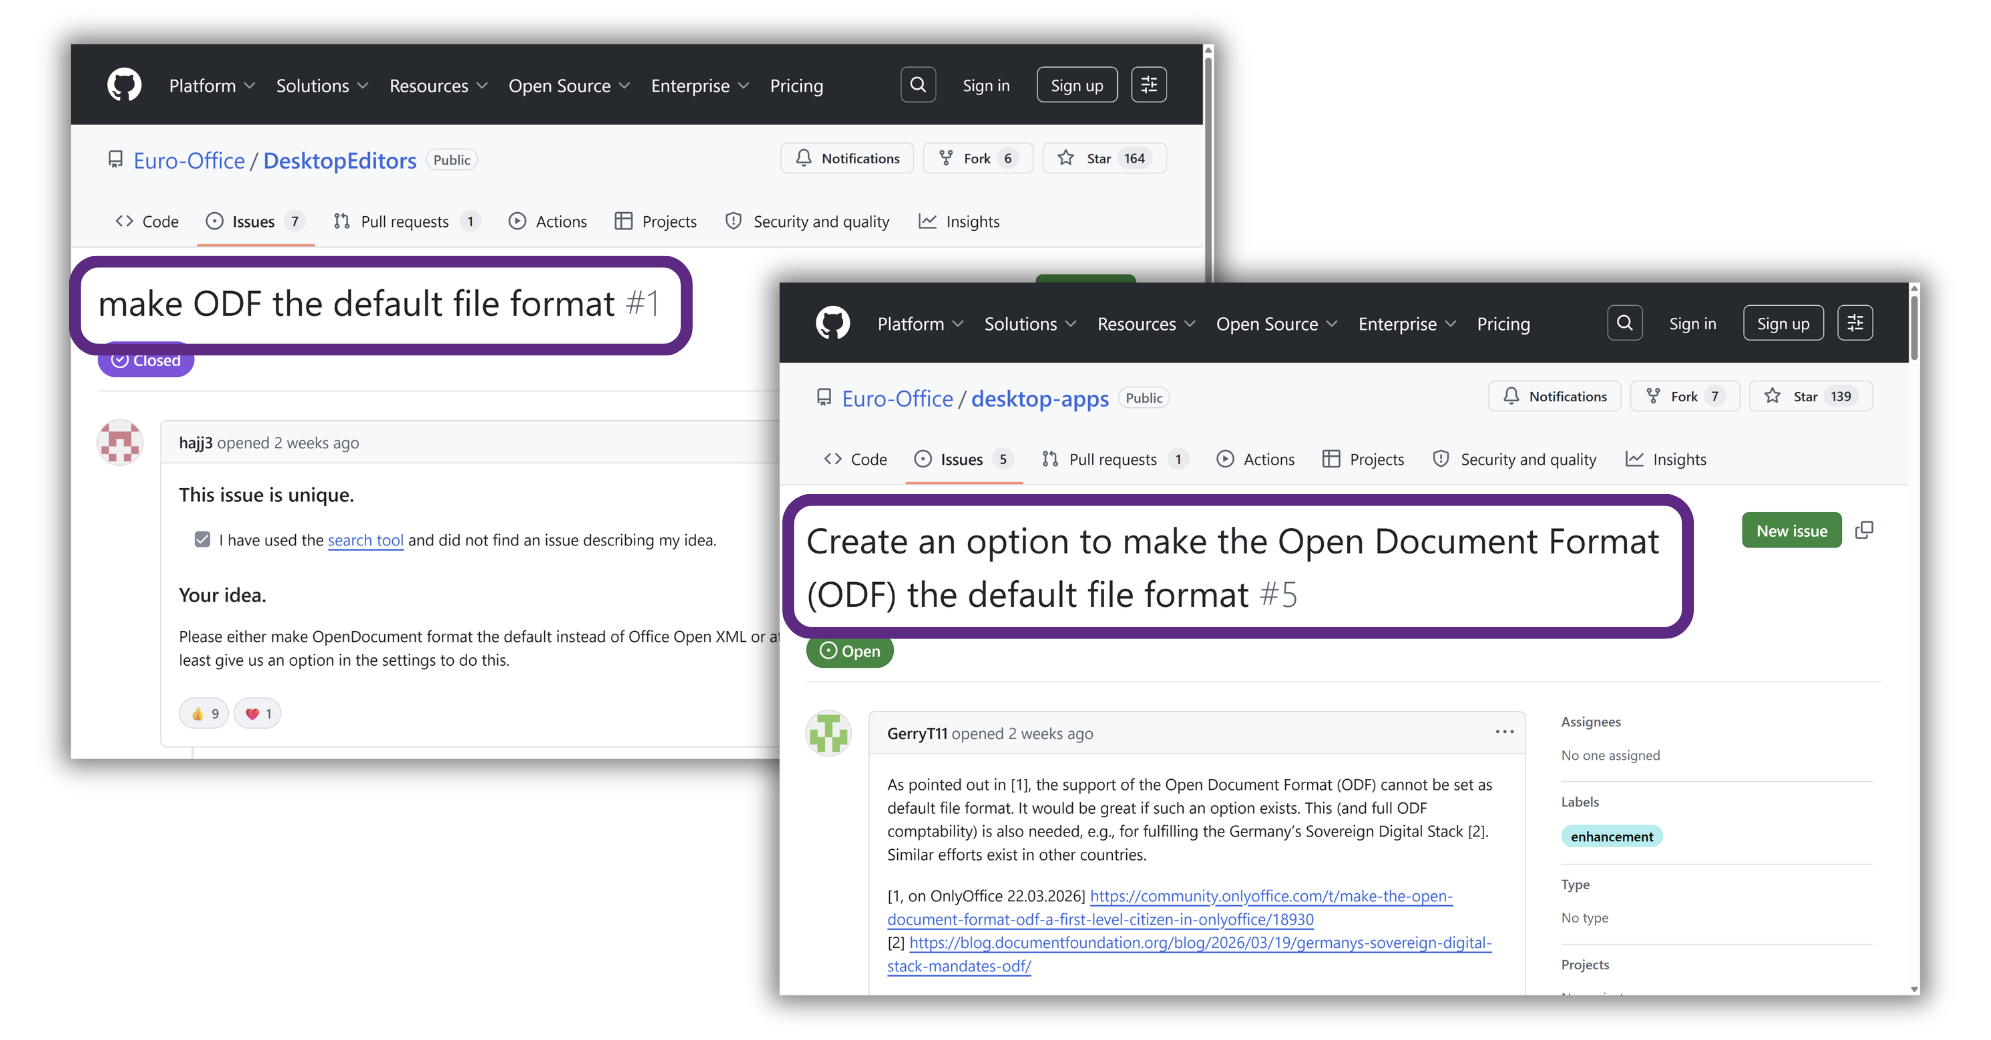
Task: Open search in DesktopEditors window header
Action: 917,85
